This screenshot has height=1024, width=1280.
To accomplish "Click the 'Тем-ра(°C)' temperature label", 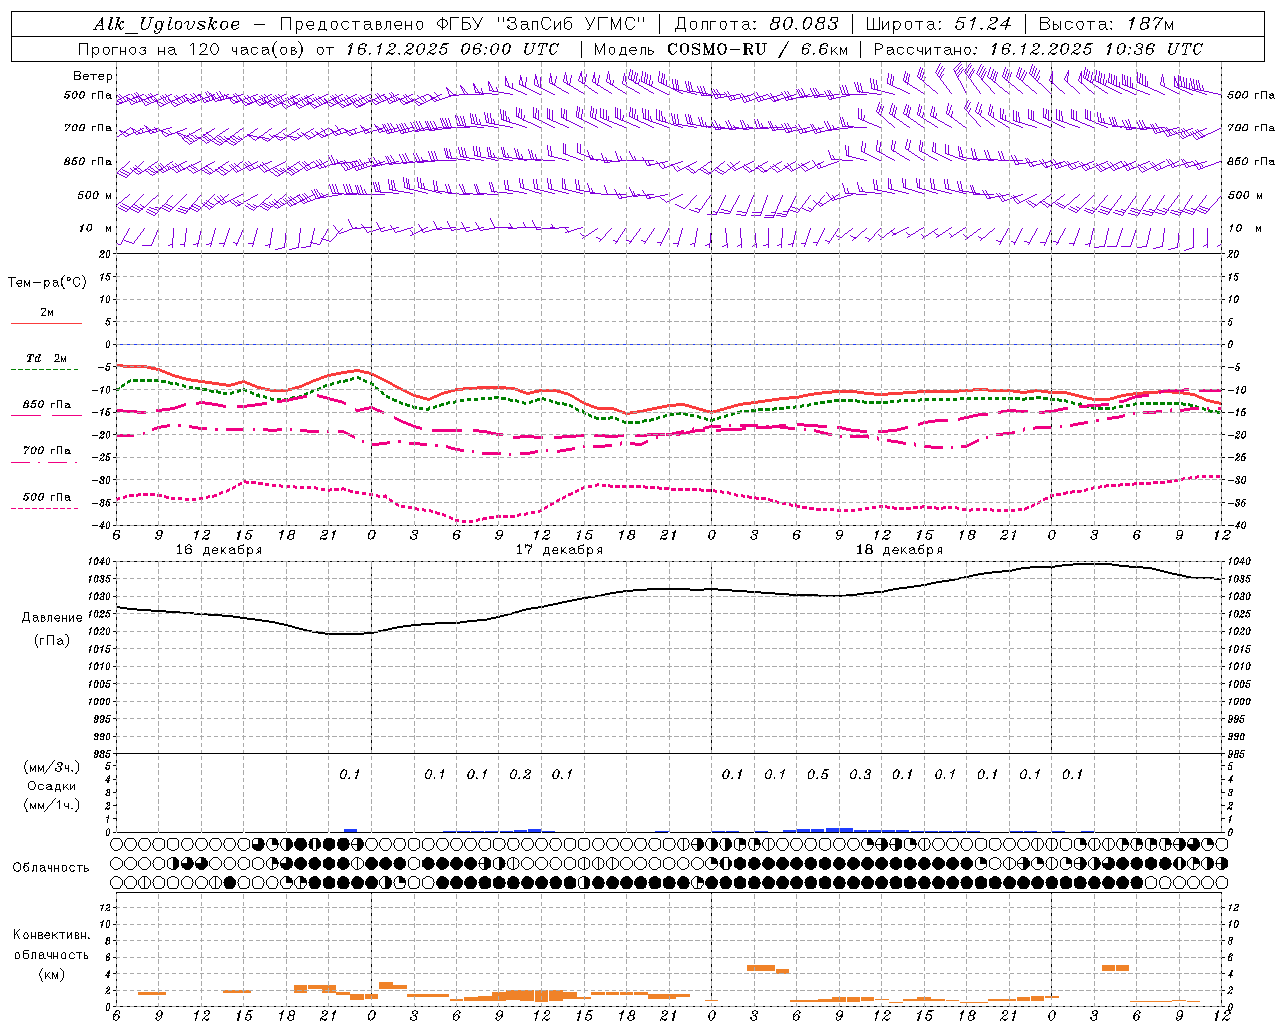I will (x=47, y=283).
